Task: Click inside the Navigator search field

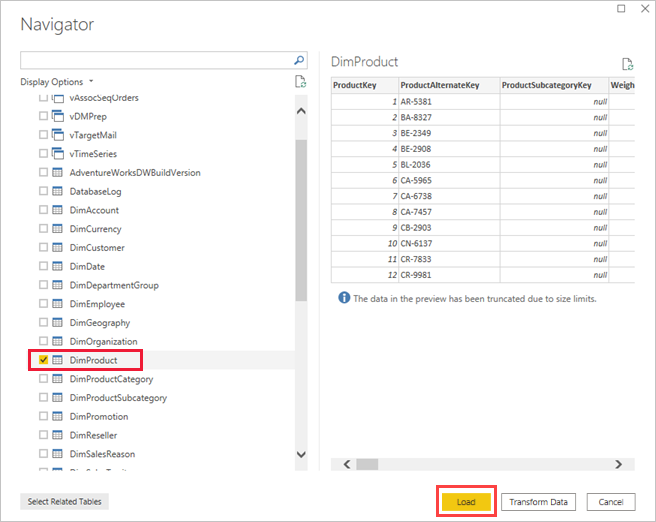Action: 155,60
